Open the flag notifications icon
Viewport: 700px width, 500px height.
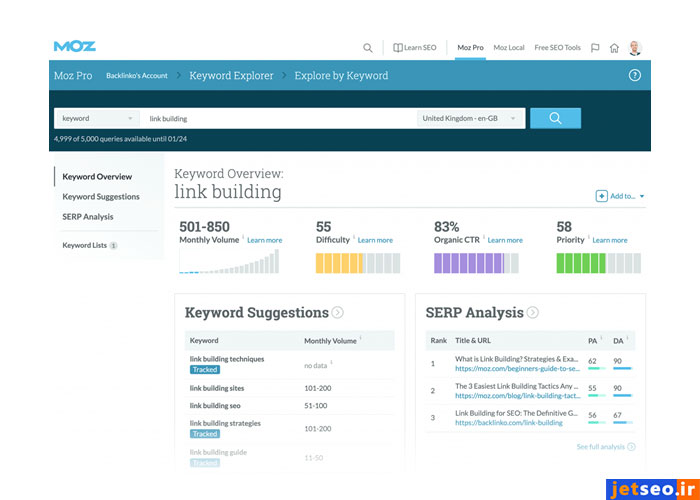[x=595, y=48]
